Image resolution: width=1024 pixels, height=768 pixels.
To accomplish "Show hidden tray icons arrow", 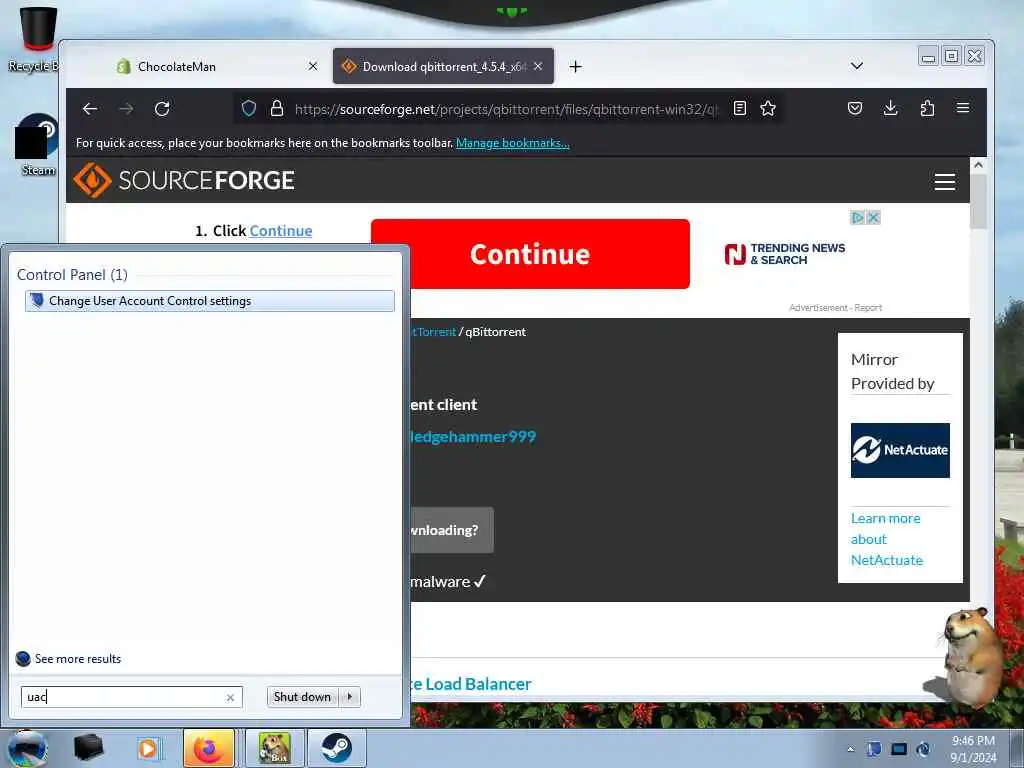I will [850, 749].
